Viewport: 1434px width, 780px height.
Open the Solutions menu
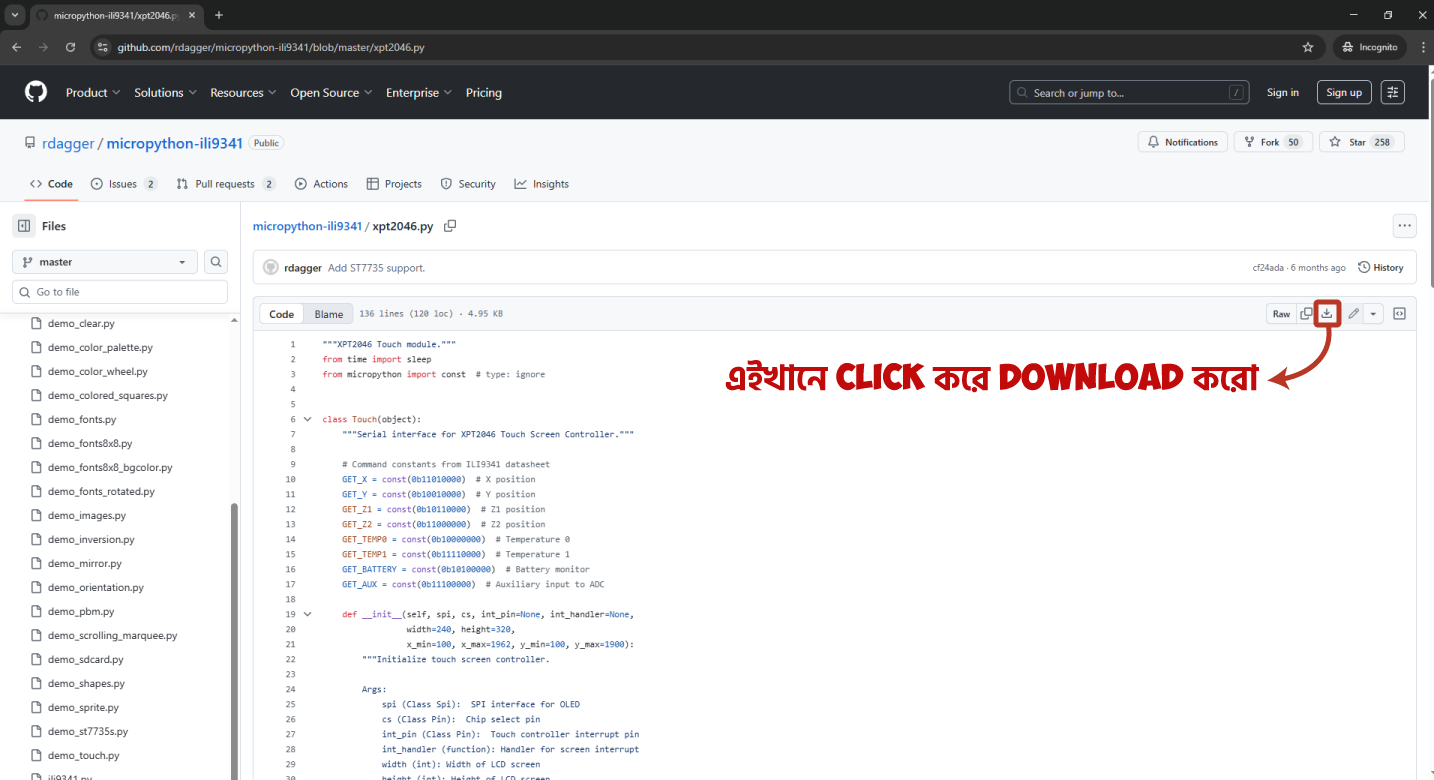(x=165, y=92)
